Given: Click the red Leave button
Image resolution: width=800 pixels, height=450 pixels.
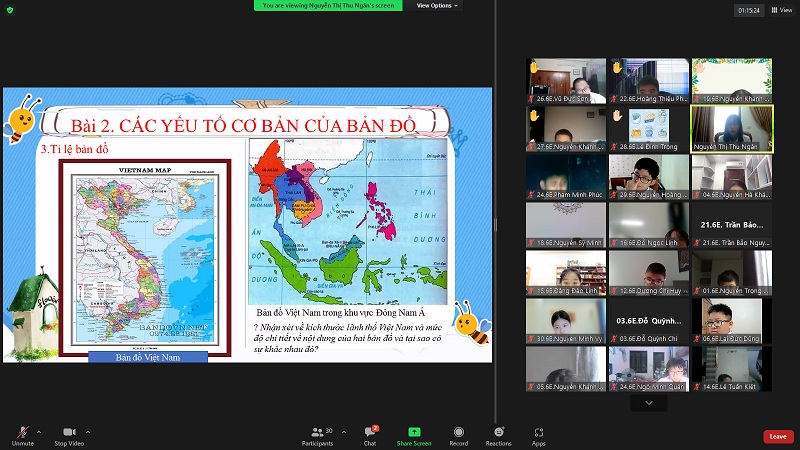Looking at the screenshot, I should click(x=778, y=436).
